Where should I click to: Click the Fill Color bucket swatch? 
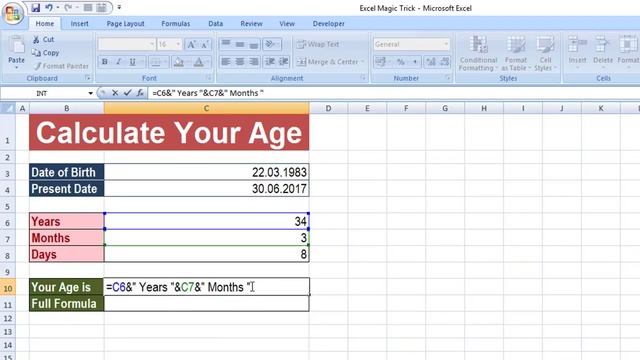point(178,62)
